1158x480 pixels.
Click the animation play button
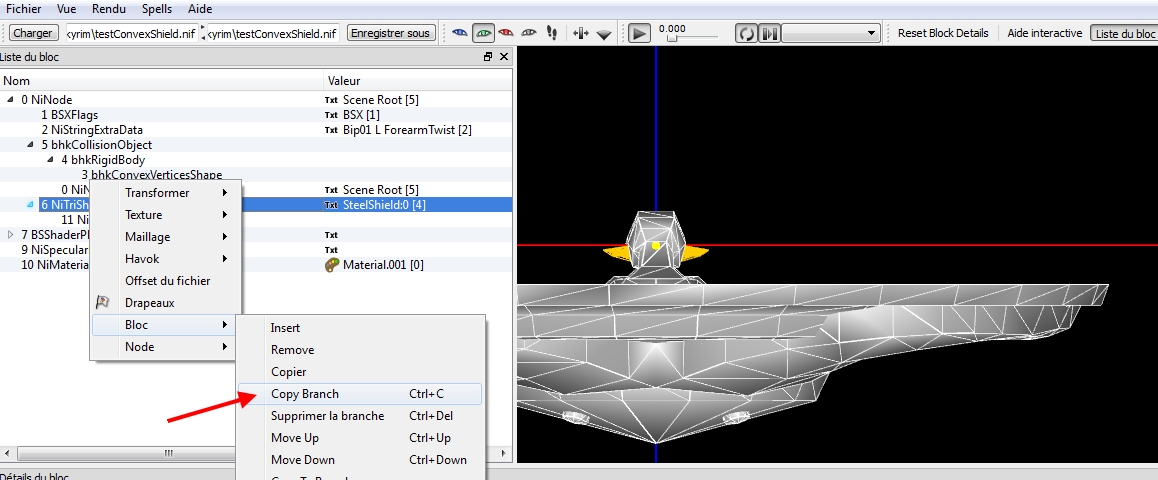coord(639,33)
